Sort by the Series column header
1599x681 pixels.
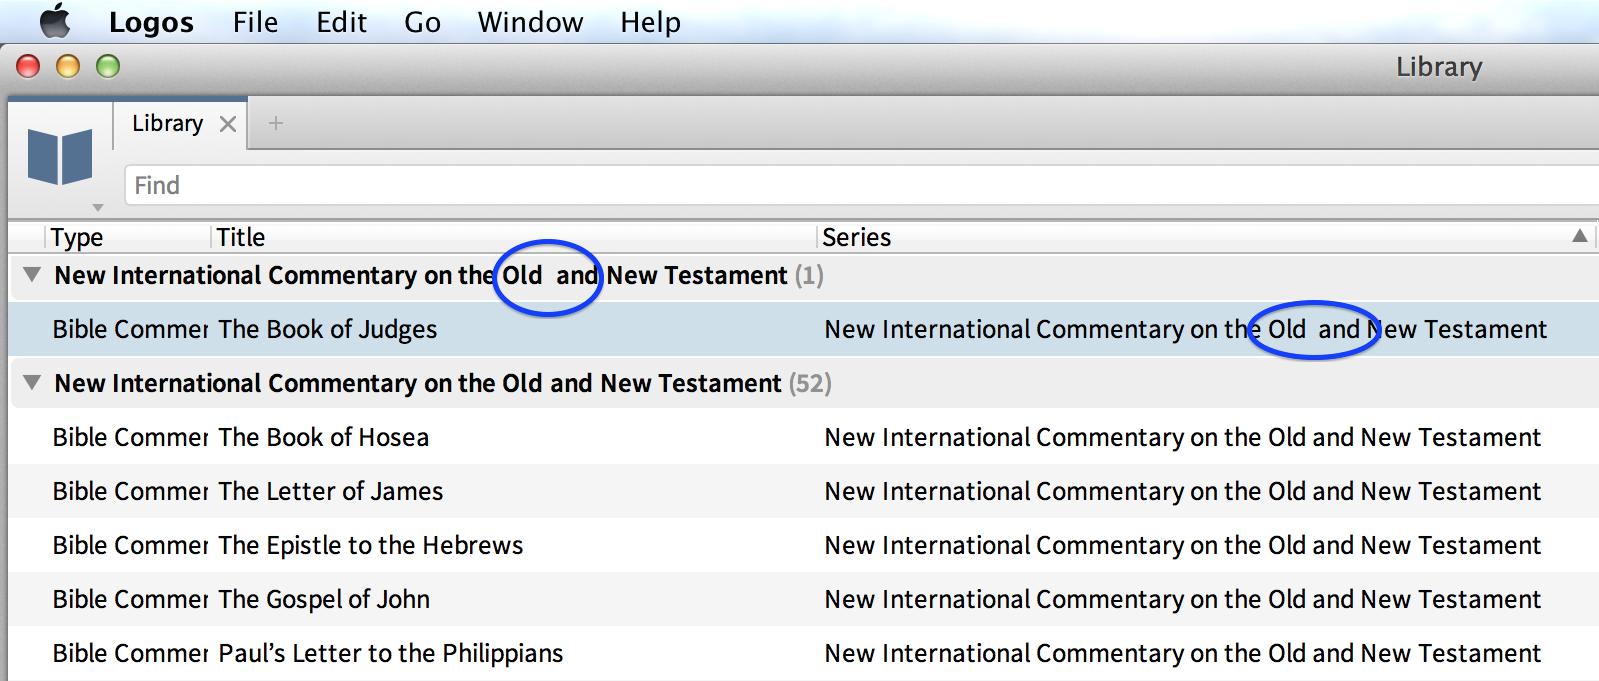(x=856, y=237)
